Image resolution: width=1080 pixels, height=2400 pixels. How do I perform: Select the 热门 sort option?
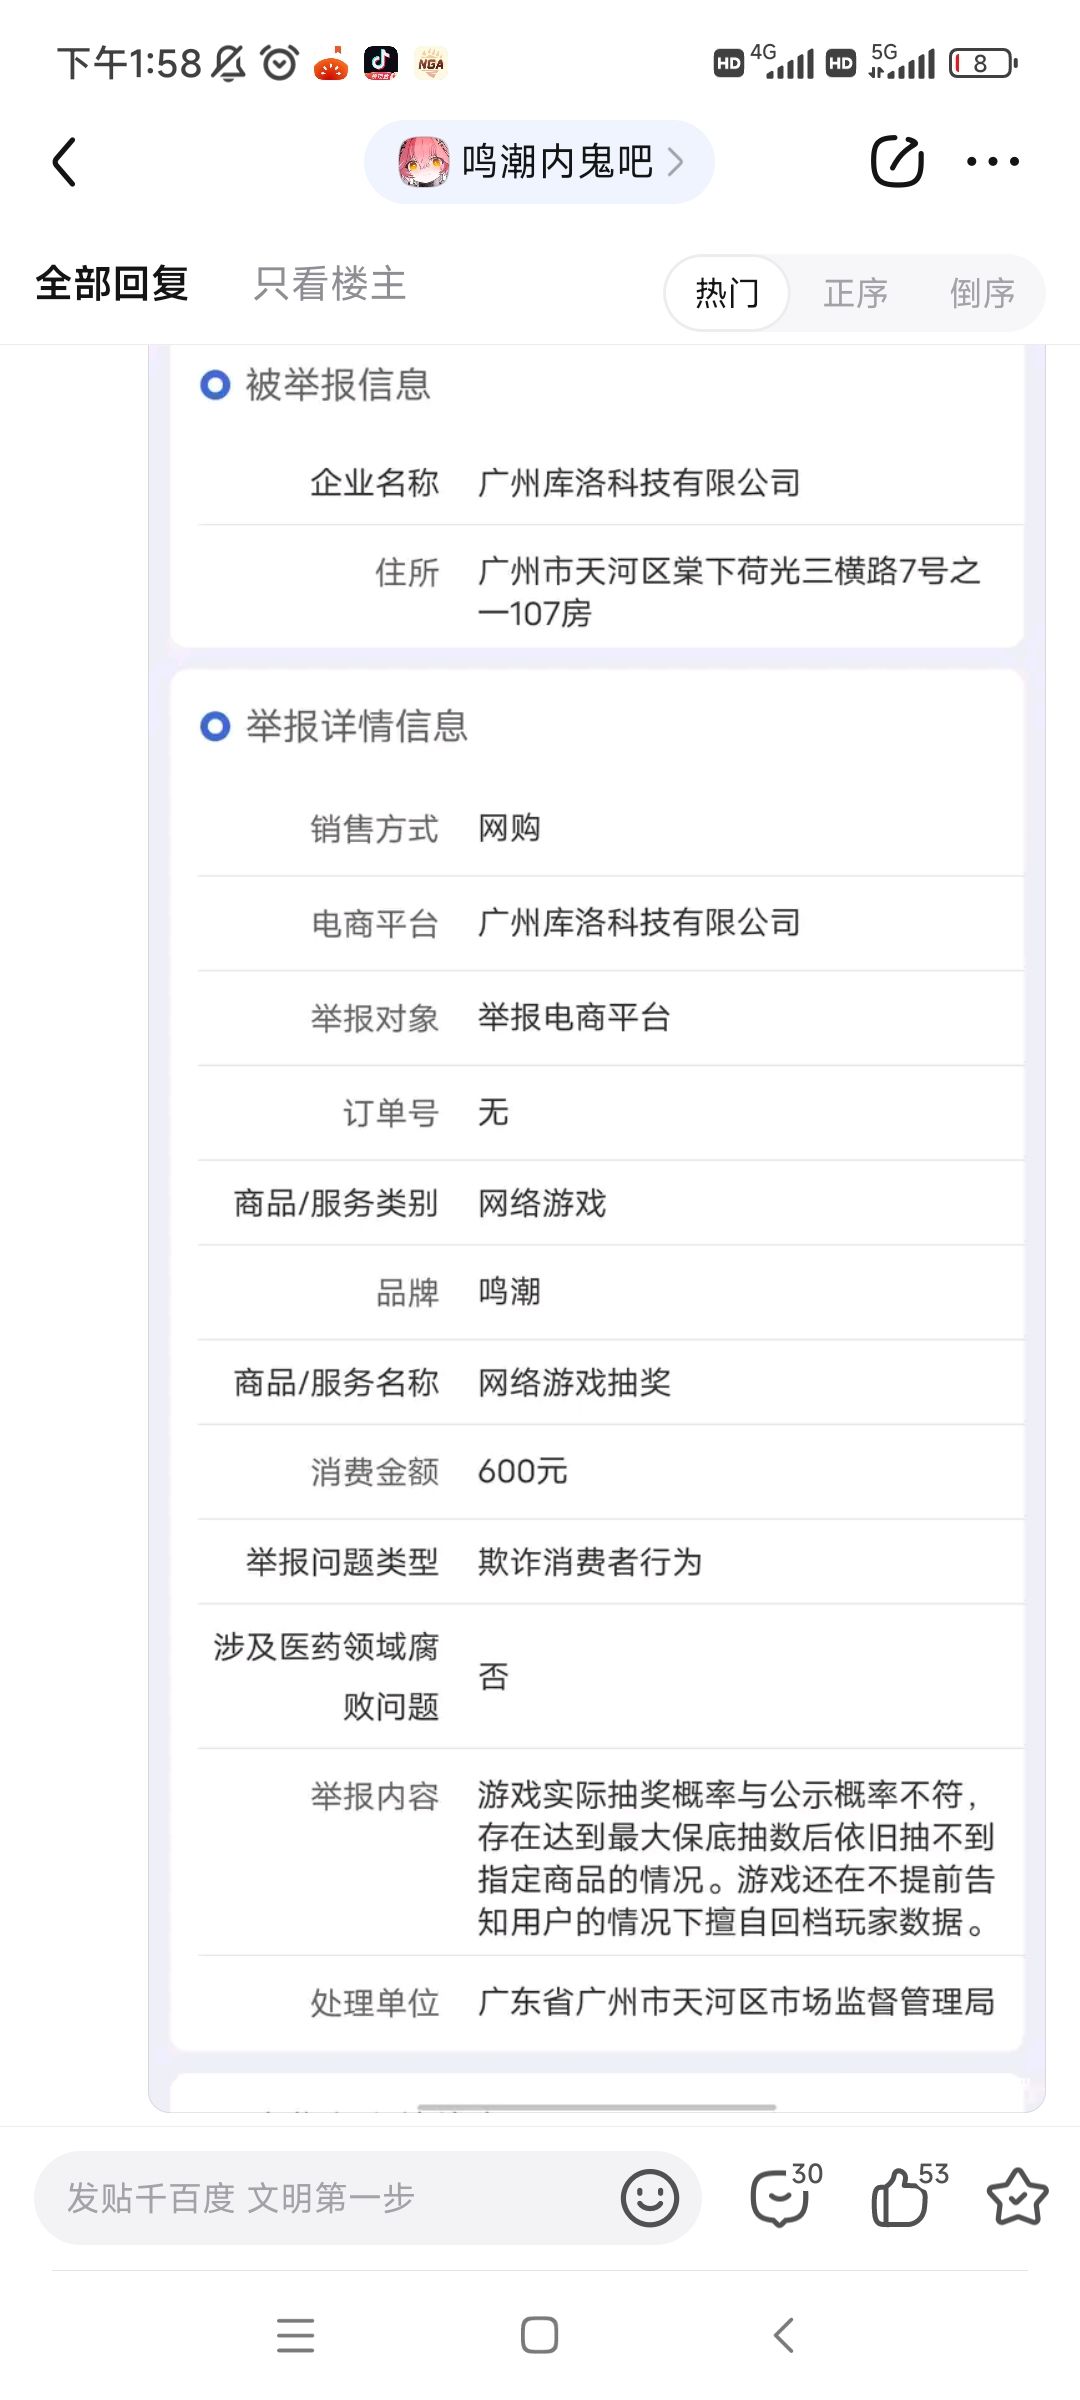pos(727,293)
